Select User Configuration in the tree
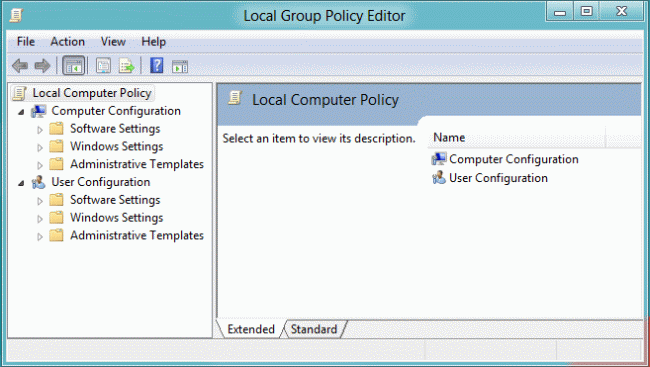This screenshot has width=650, height=367. pyautogui.click(x=101, y=182)
